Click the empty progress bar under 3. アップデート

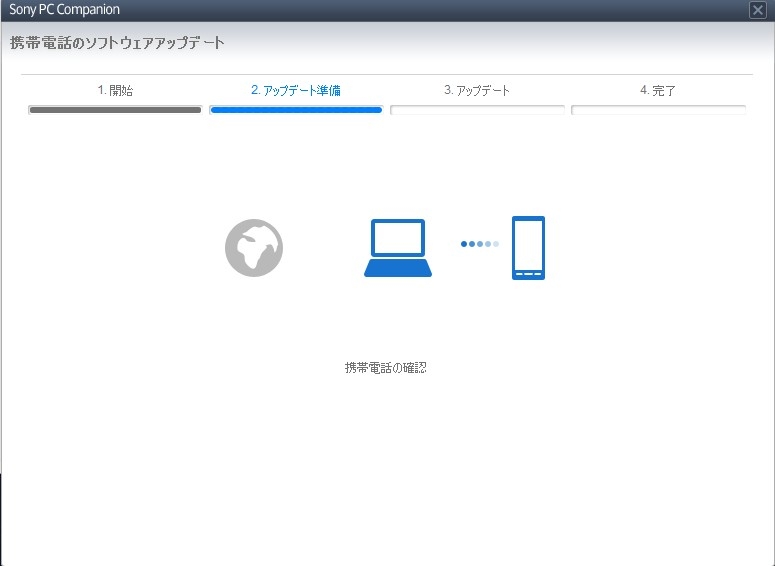click(x=477, y=110)
